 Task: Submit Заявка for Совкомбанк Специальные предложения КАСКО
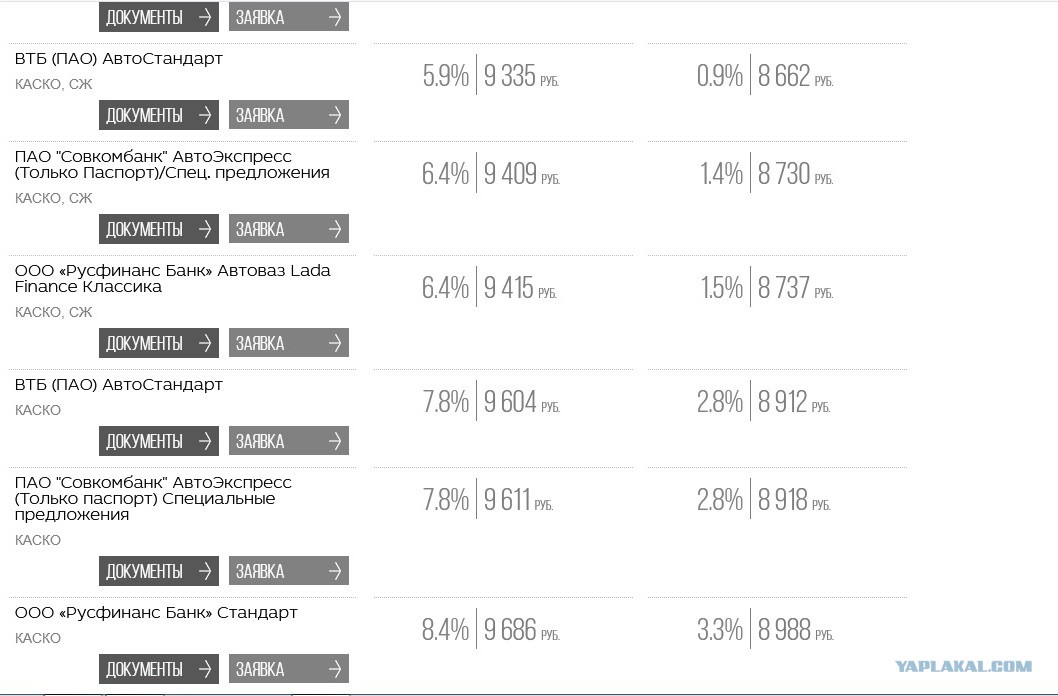click(289, 571)
